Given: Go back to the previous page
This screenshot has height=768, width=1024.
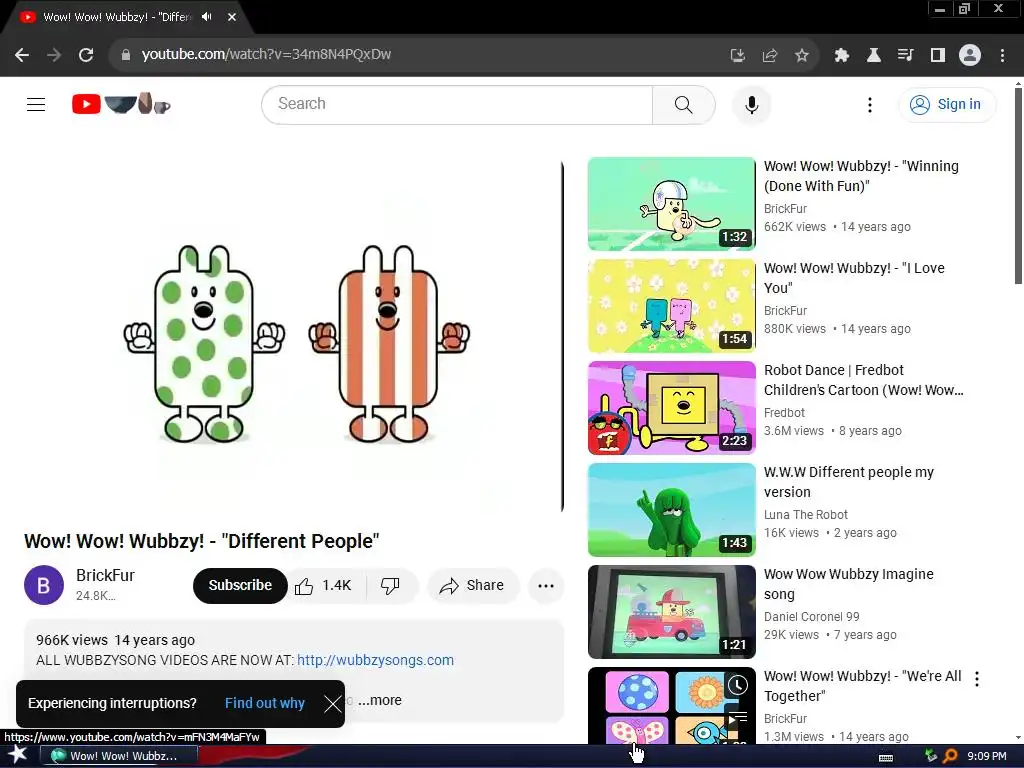Looking at the screenshot, I should [x=22, y=55].
